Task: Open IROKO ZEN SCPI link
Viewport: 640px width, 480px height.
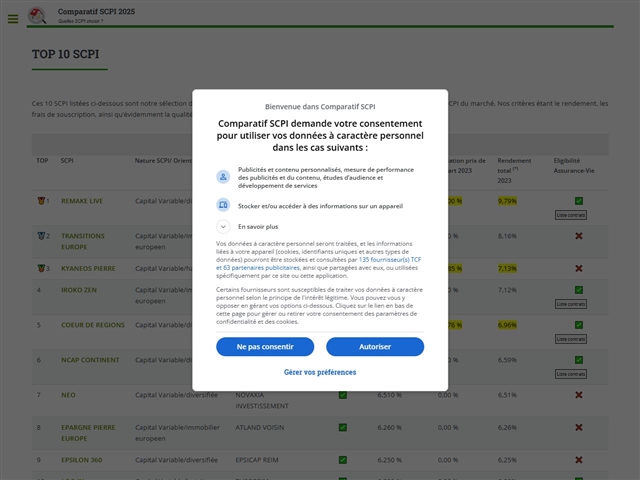Action: [79, 290]
